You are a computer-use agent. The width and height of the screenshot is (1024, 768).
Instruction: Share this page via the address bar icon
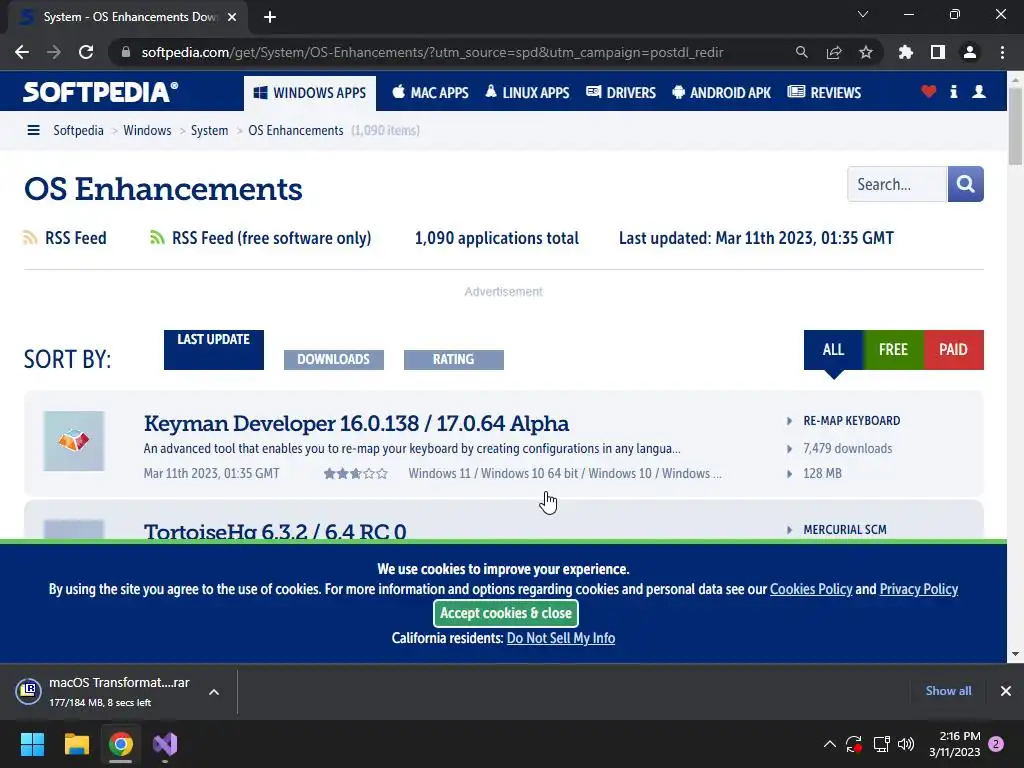point(834,52)
